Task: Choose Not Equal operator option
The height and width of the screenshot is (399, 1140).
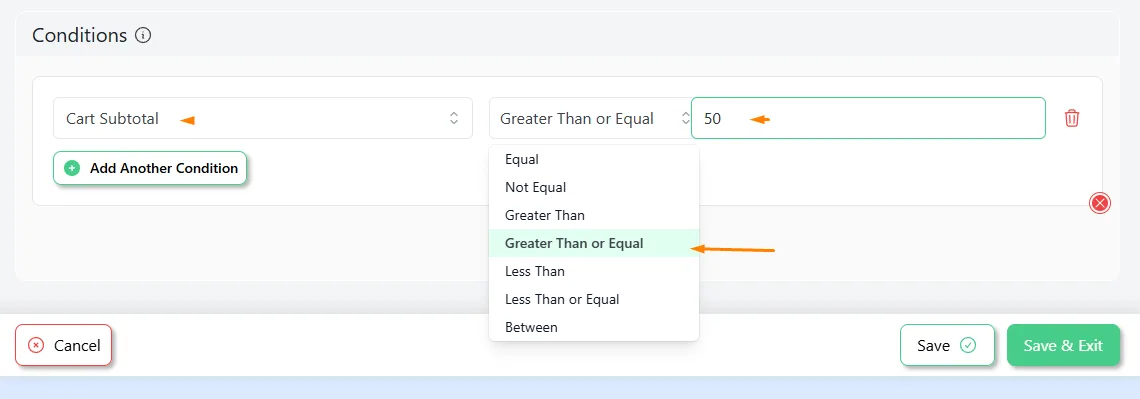Action: [594, 188]
